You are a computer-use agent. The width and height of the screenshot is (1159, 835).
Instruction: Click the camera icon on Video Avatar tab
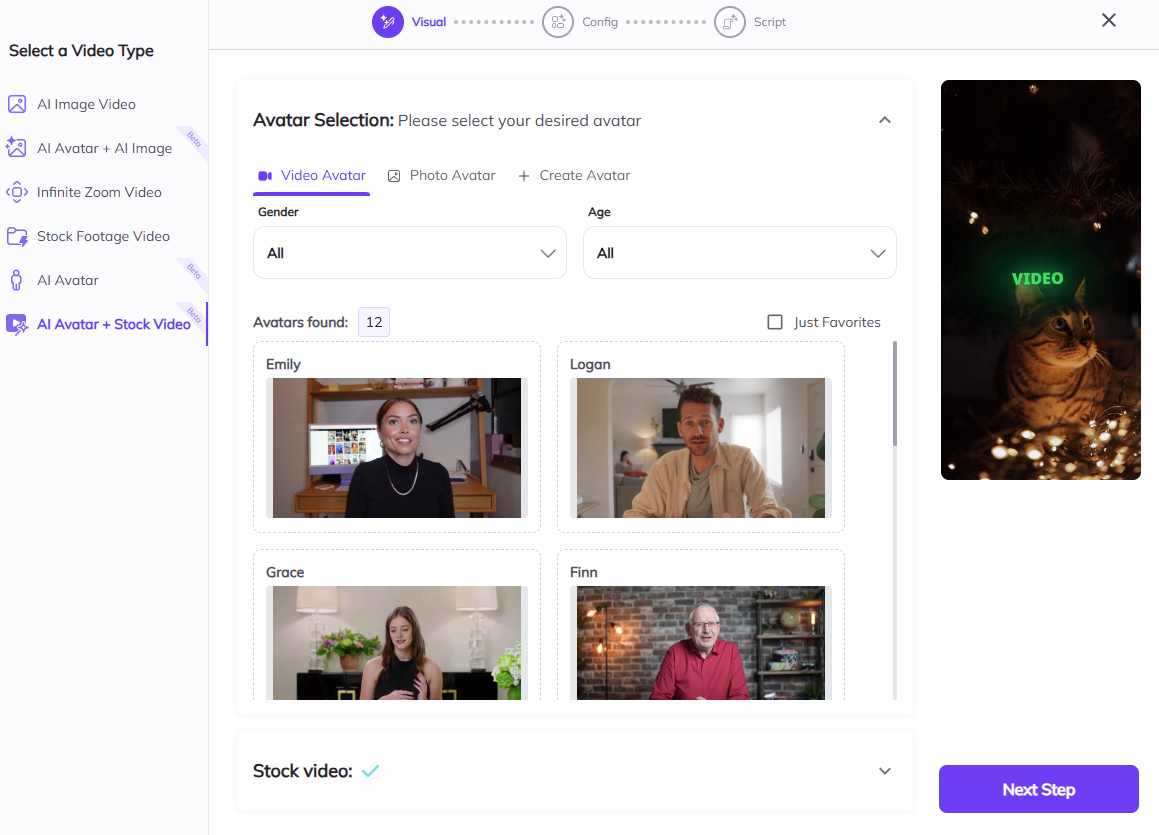click(265, 176)
